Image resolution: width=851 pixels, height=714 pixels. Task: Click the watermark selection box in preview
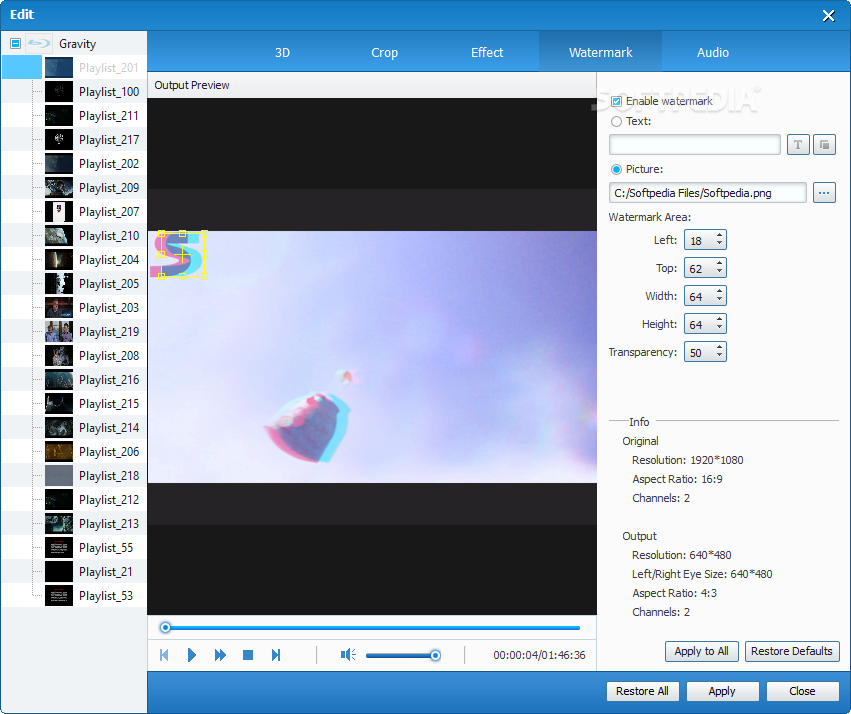[182, 254]
